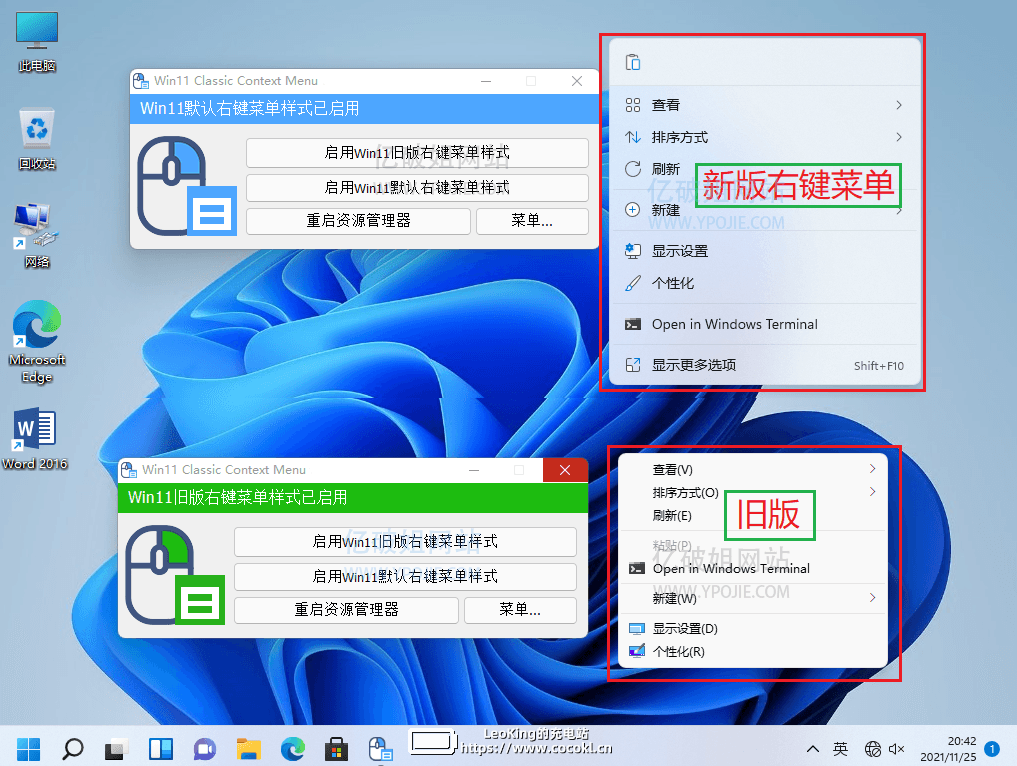This screenshot has width=1017, height=766.
Task: Close the bottom Win11 Classic Context Menu window
Action: pyautogui.click(x=565, y=470)
